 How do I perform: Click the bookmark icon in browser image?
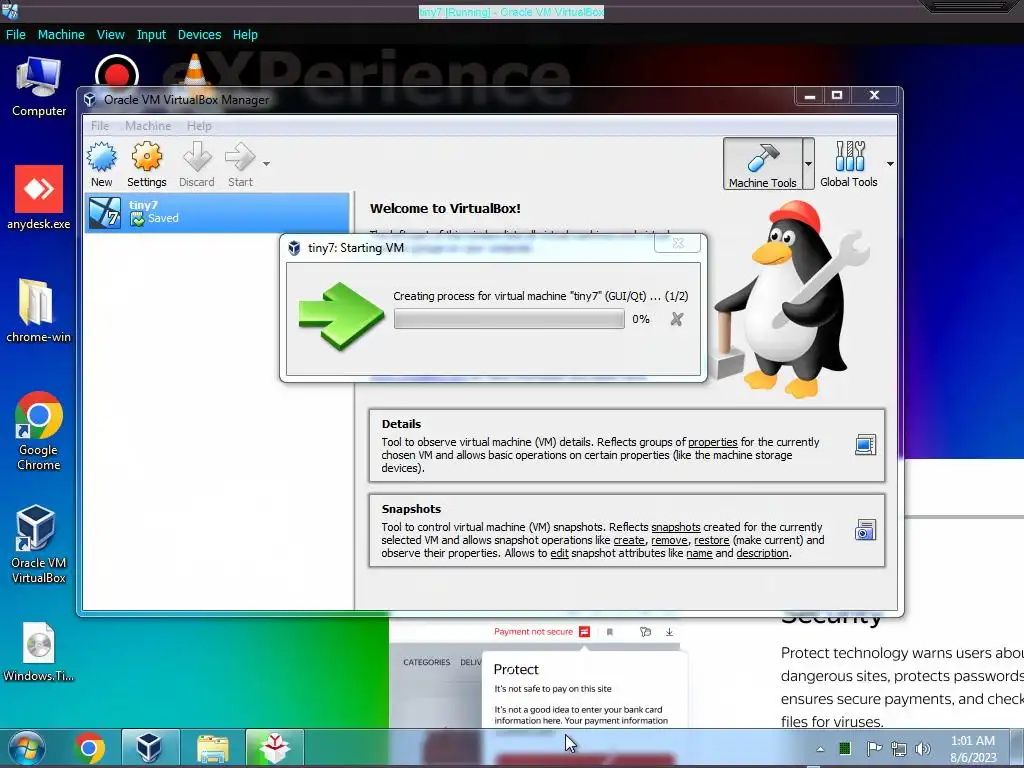(609, 632)
